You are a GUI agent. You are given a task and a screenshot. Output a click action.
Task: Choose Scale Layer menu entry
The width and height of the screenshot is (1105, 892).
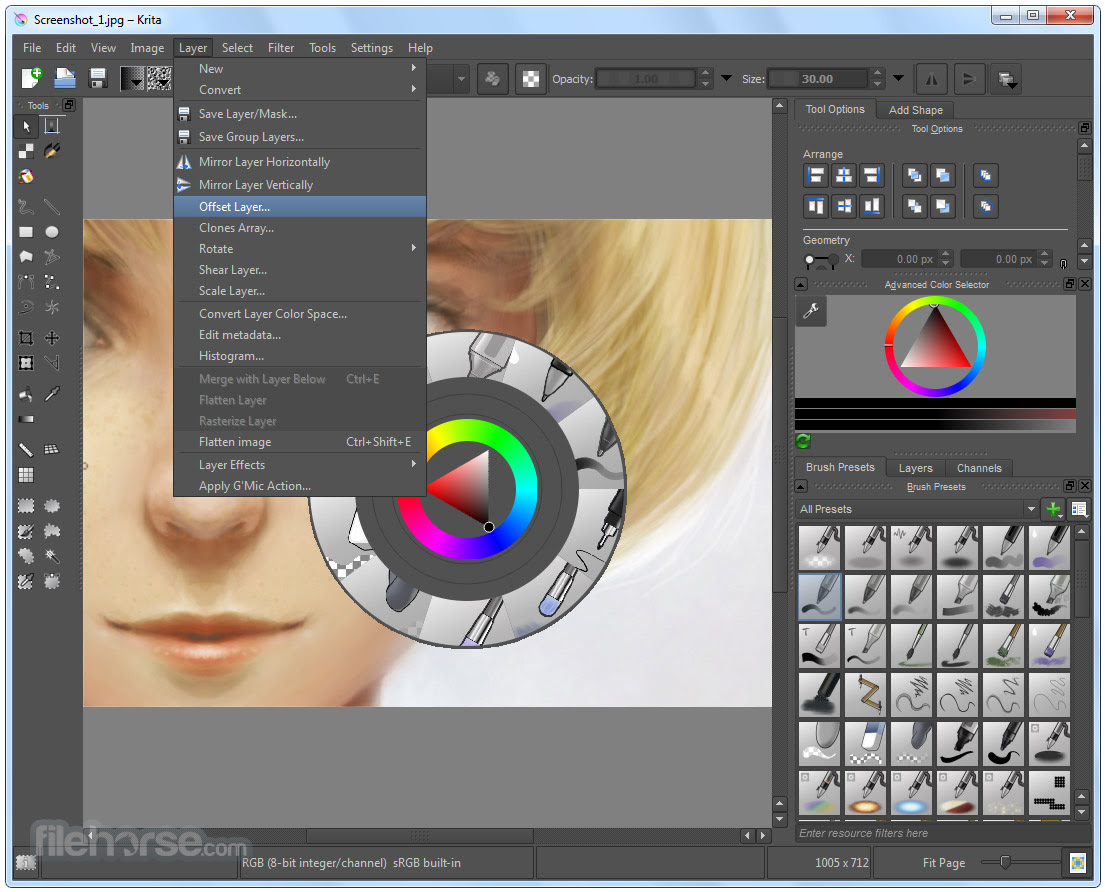pyautogui.click(x=300, y=290)
